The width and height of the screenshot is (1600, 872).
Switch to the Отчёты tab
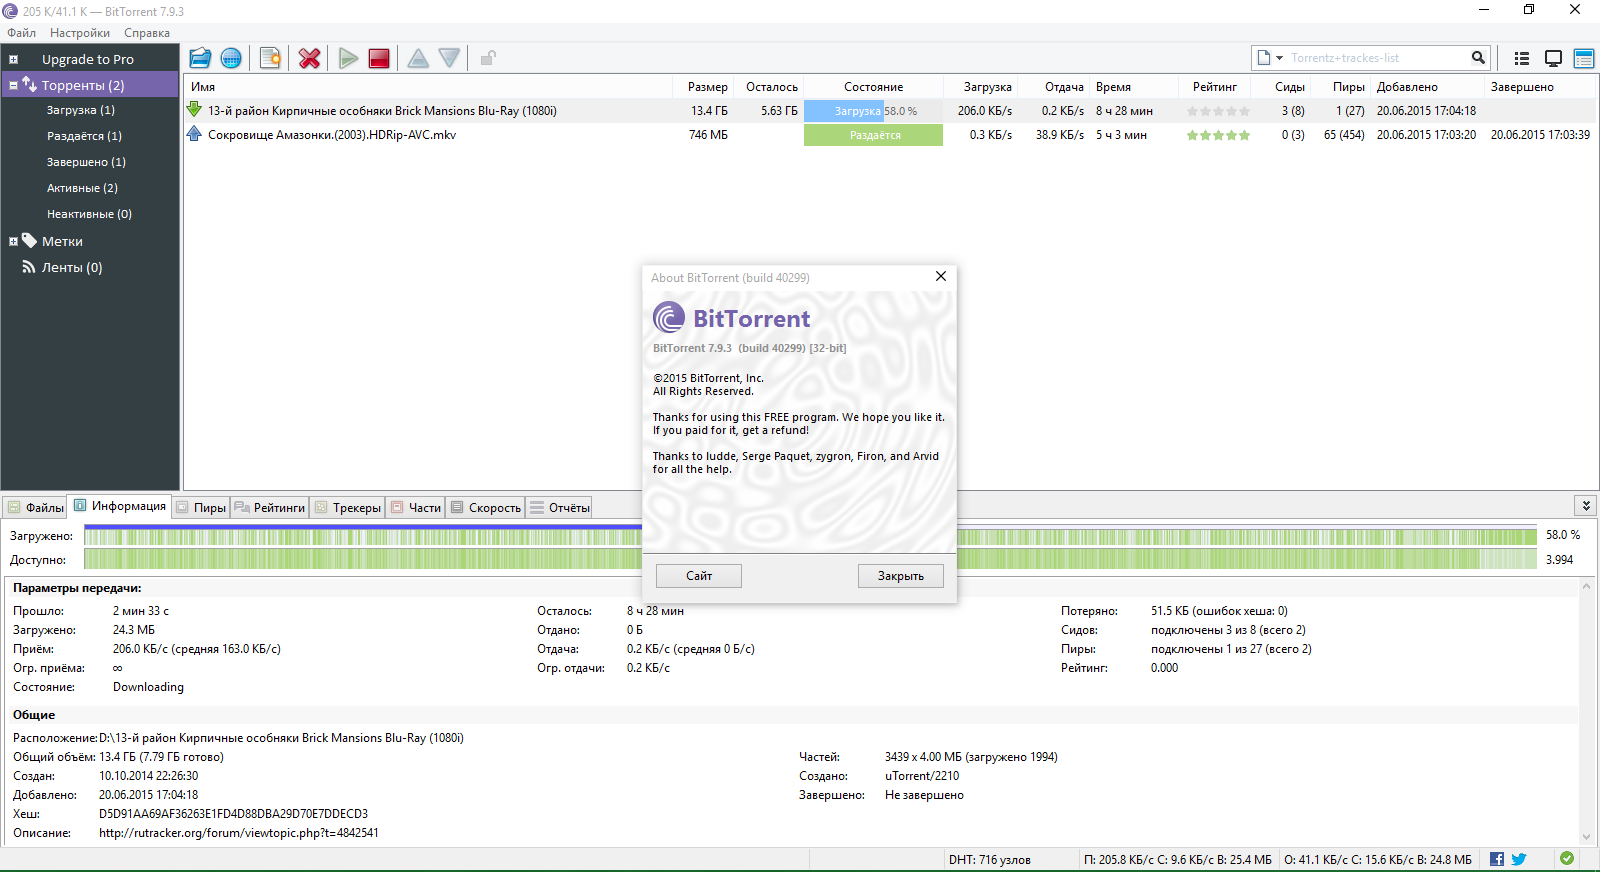(559, 507)
